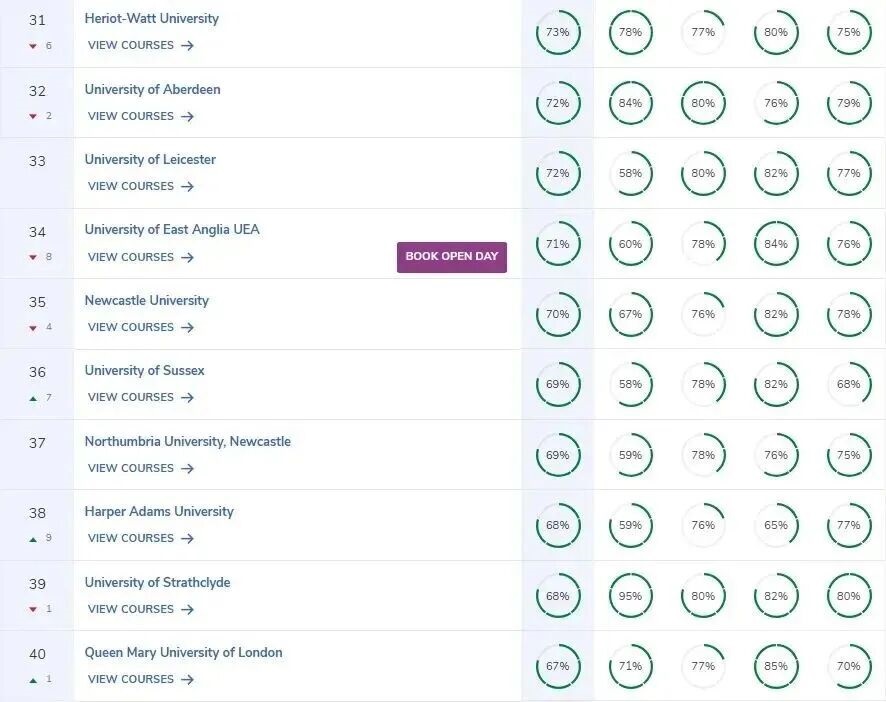Click Queen Mary's 85% score circle
The width and height of the screenshot is (886, 702).
[776, 666]
